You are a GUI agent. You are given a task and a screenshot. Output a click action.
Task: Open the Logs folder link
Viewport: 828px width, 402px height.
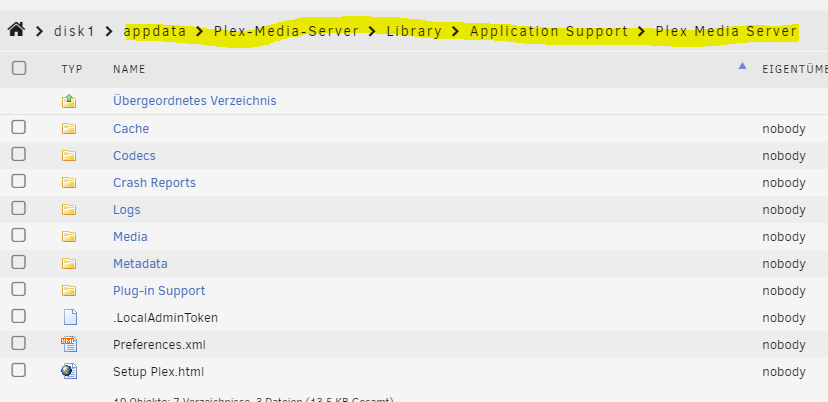click(127, 210)
